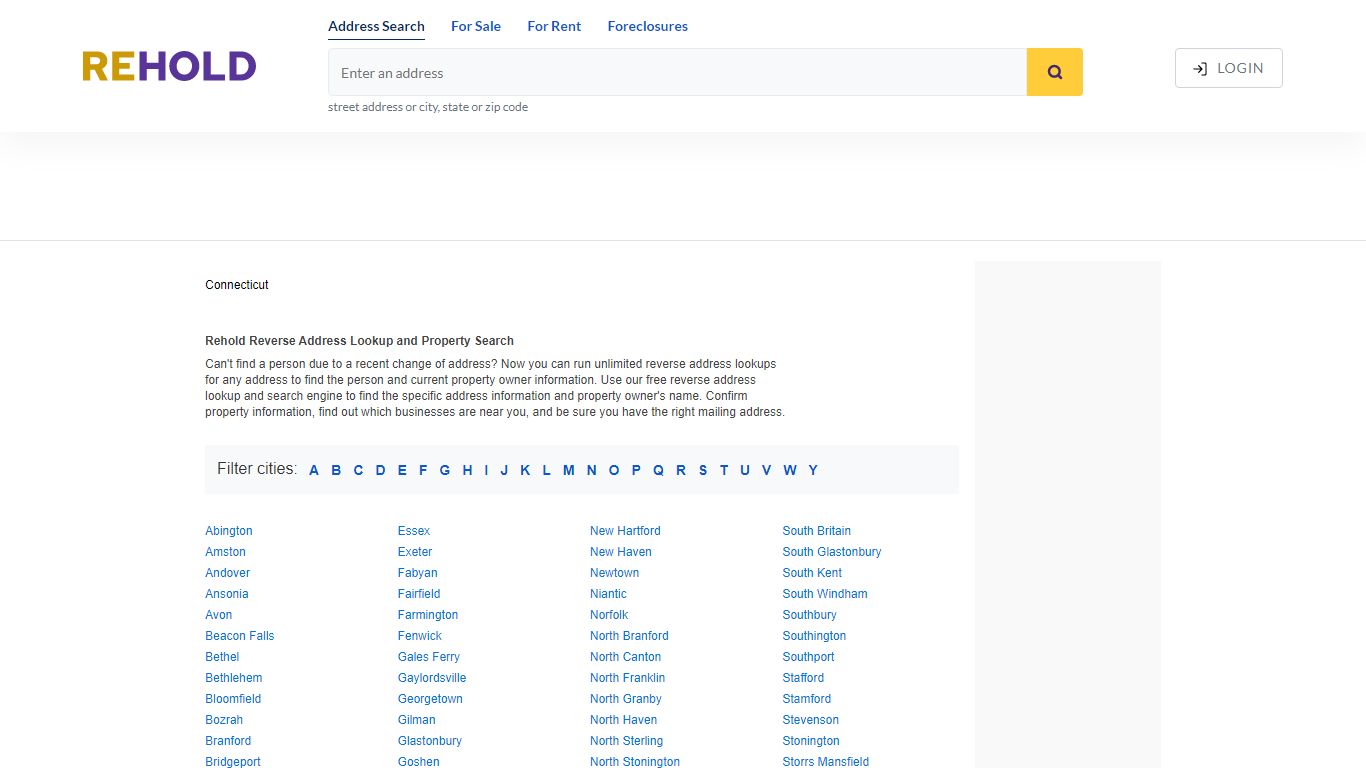Click the 'Enter an address' search field
Viewport: 1366px width, 768px height.
click(677, 72)
